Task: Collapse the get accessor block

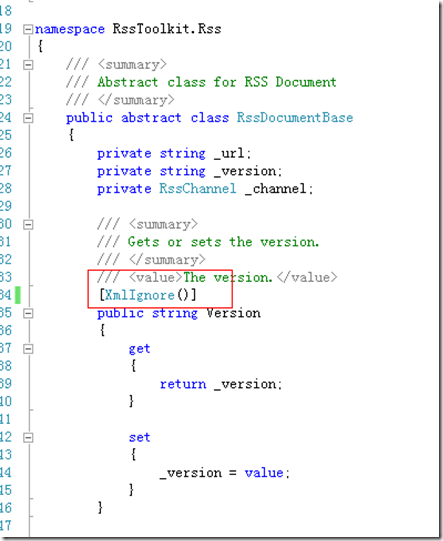Action: coord(28,349)
